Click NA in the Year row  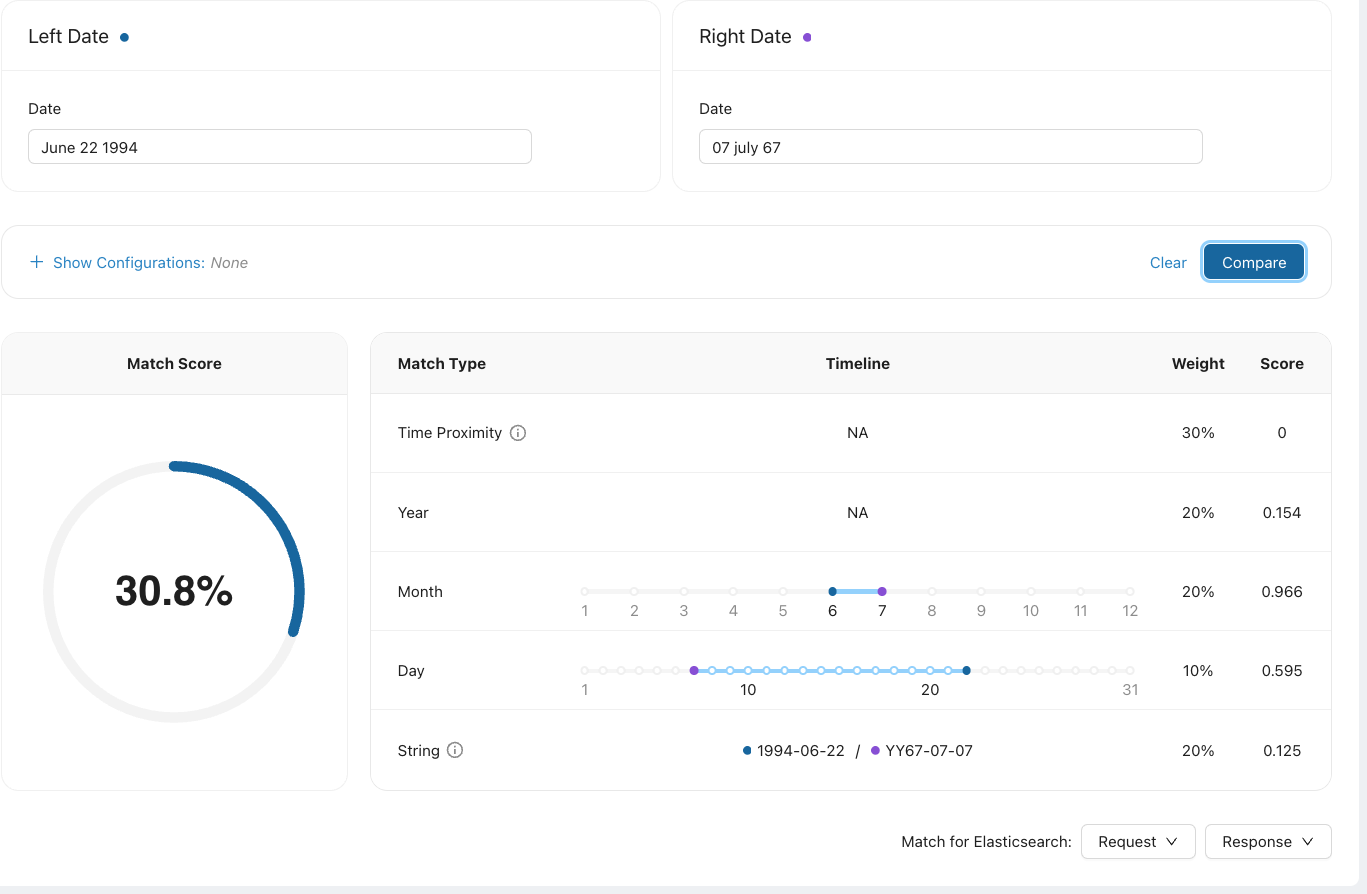pyautogui.click(x=858, y=513)
